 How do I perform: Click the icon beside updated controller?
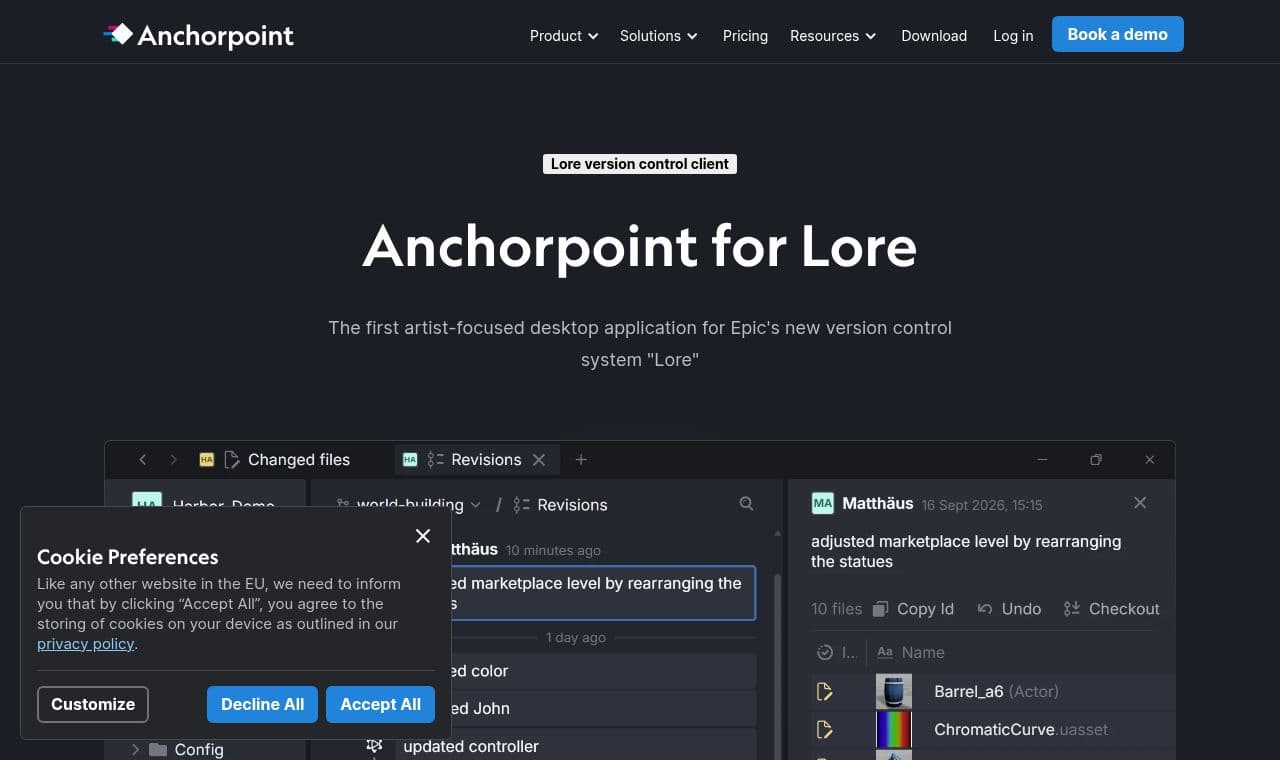point(375,746)
